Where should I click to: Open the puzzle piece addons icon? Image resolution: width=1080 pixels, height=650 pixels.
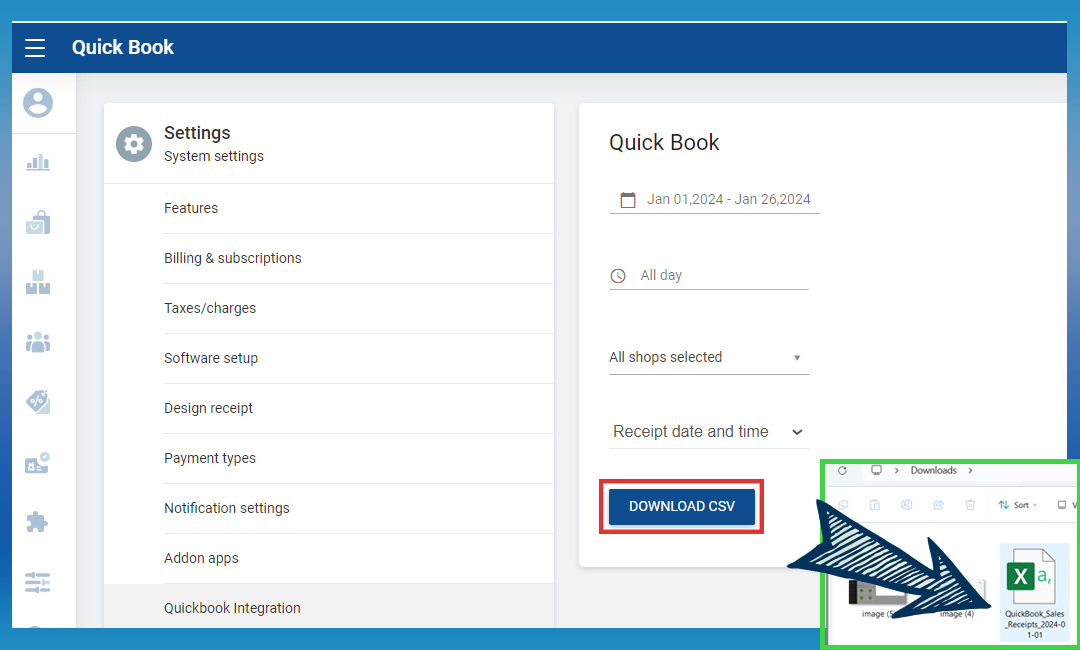(x=38, y=522)
